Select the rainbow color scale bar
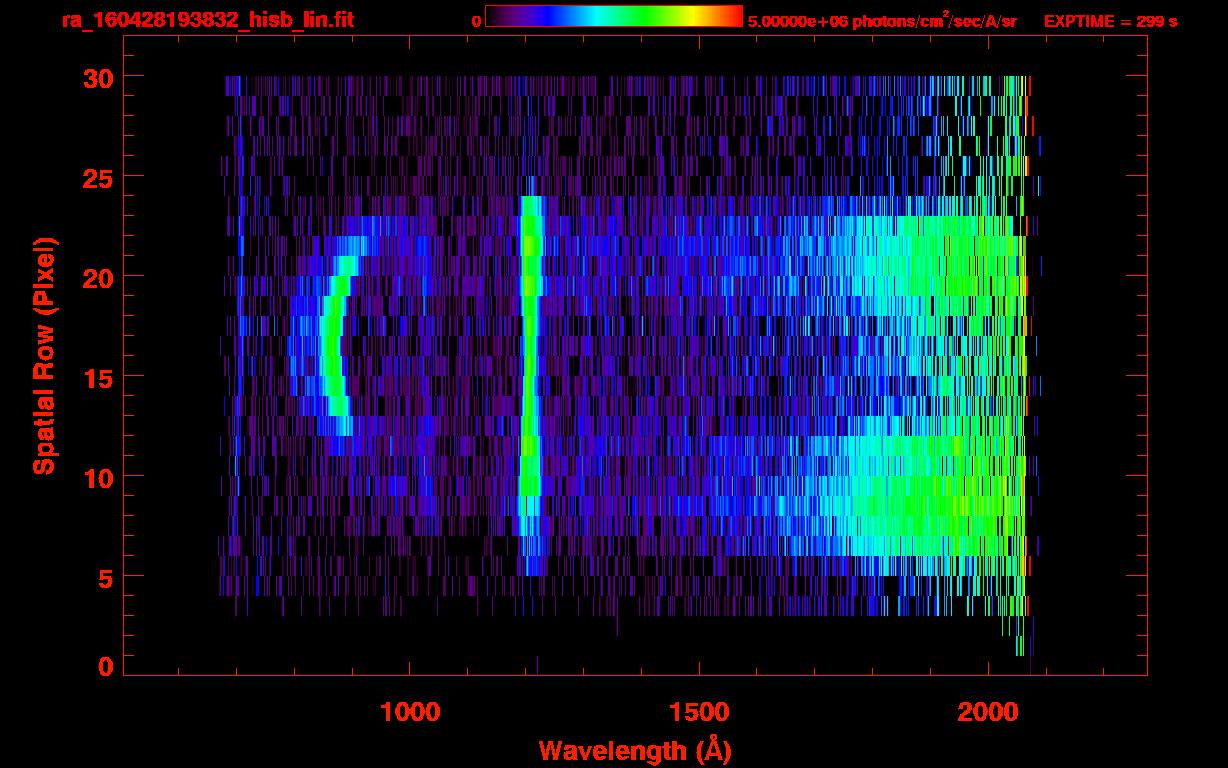 coord(613,17)
